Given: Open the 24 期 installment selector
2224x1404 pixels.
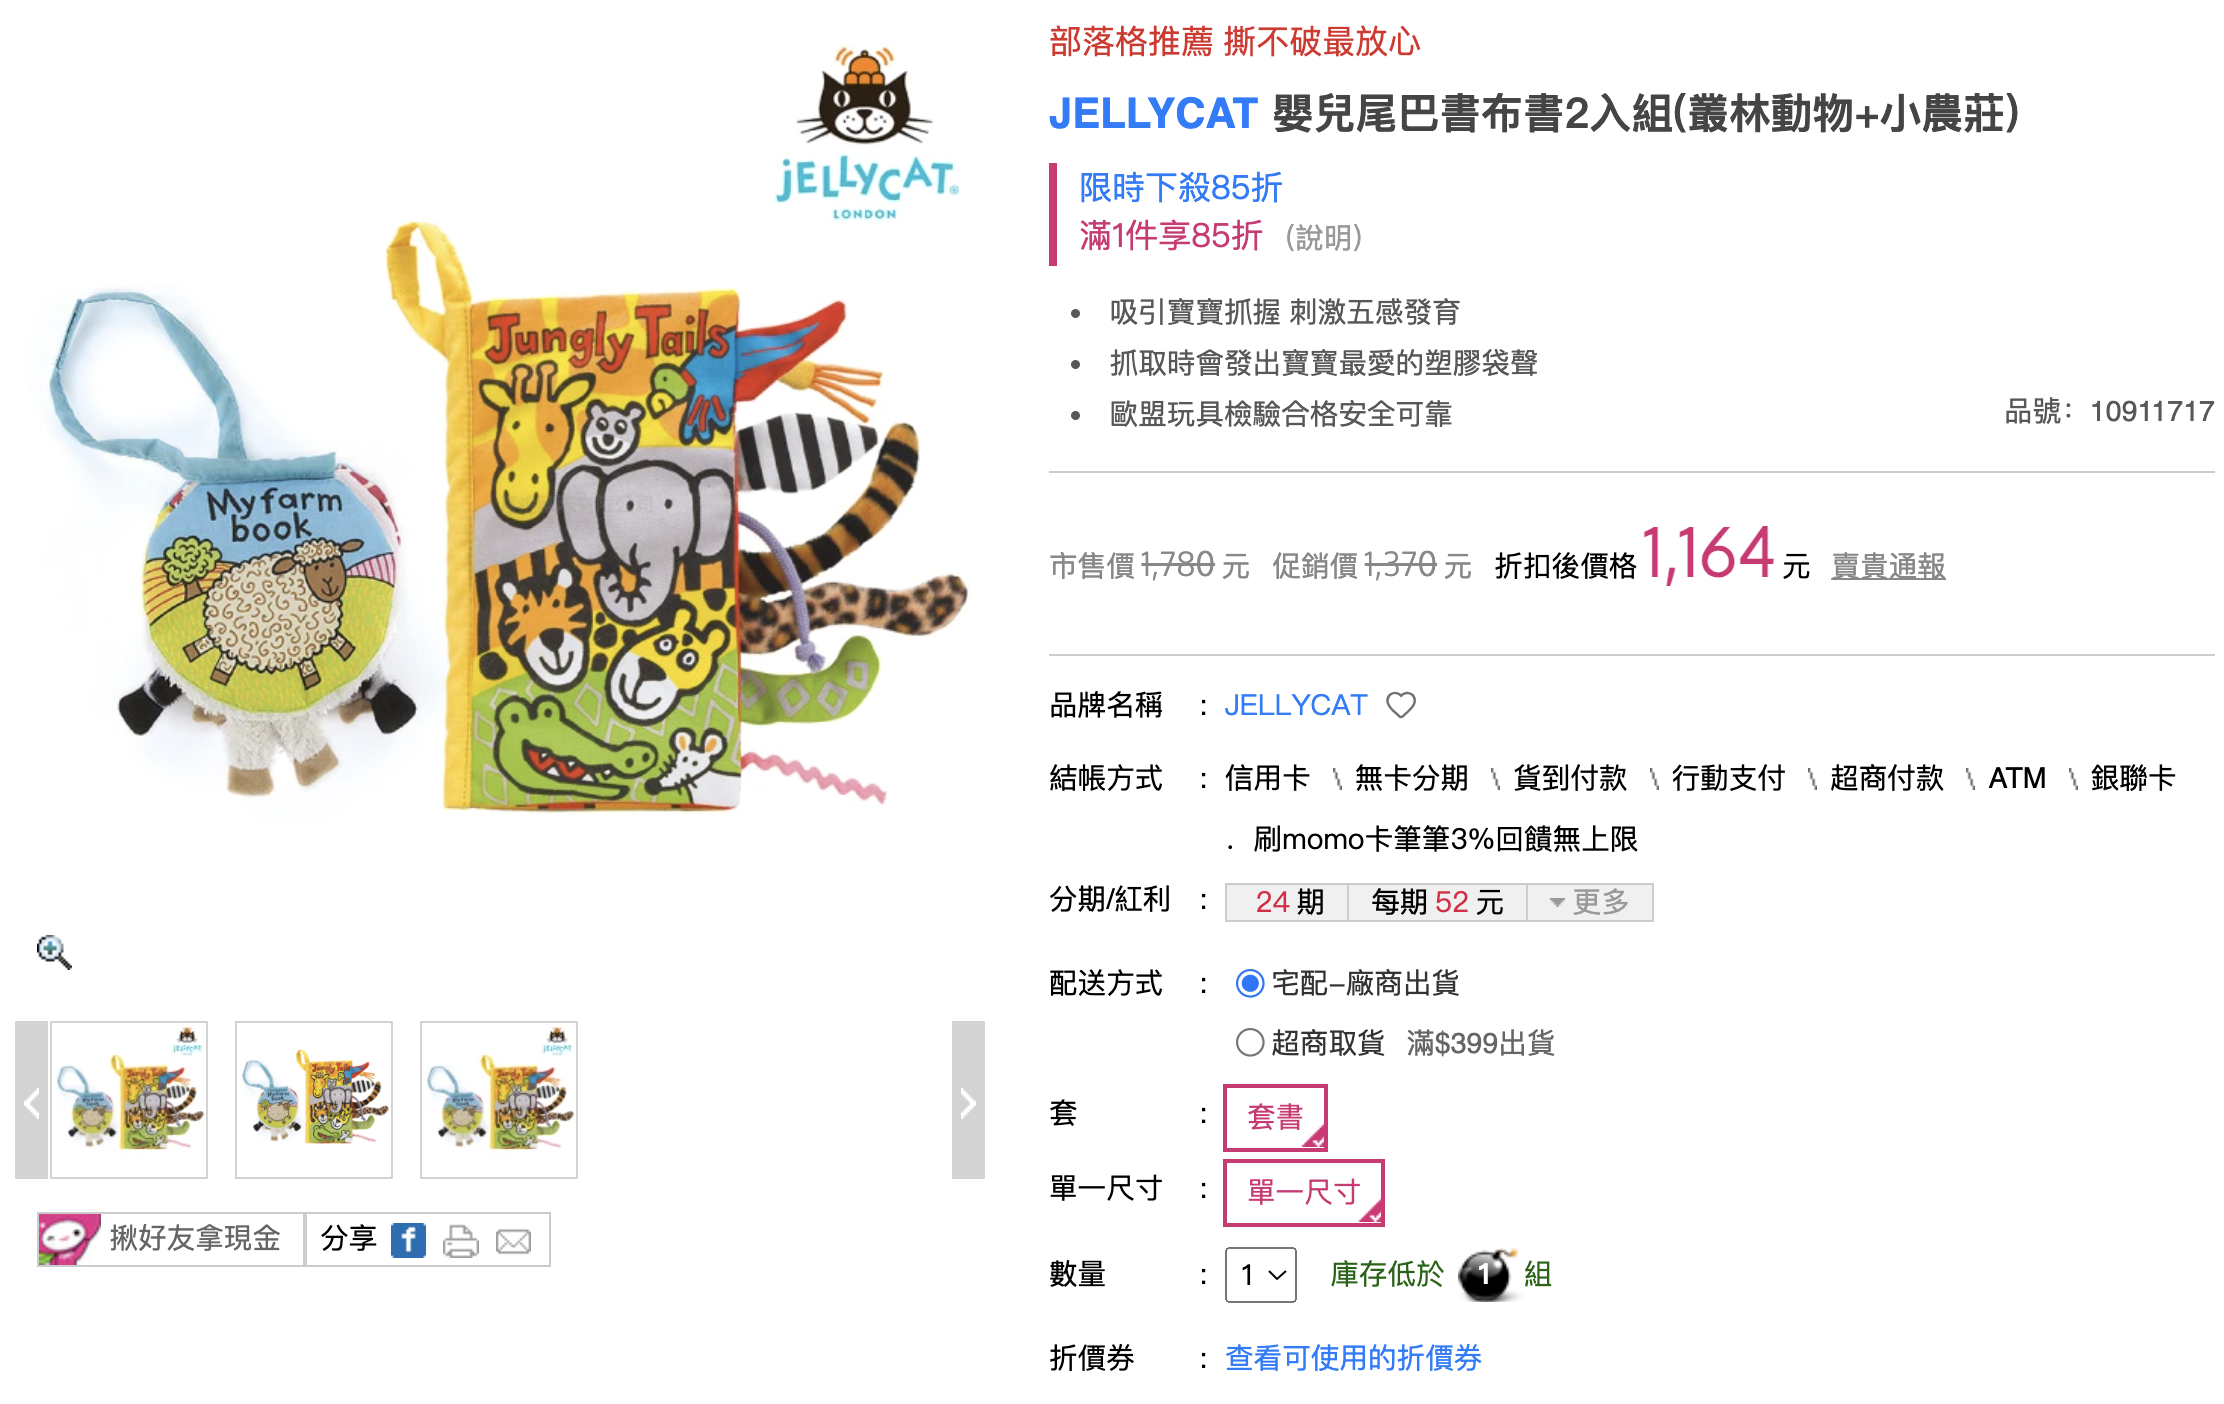Looking at the screenshot, I should point(1288,902).
